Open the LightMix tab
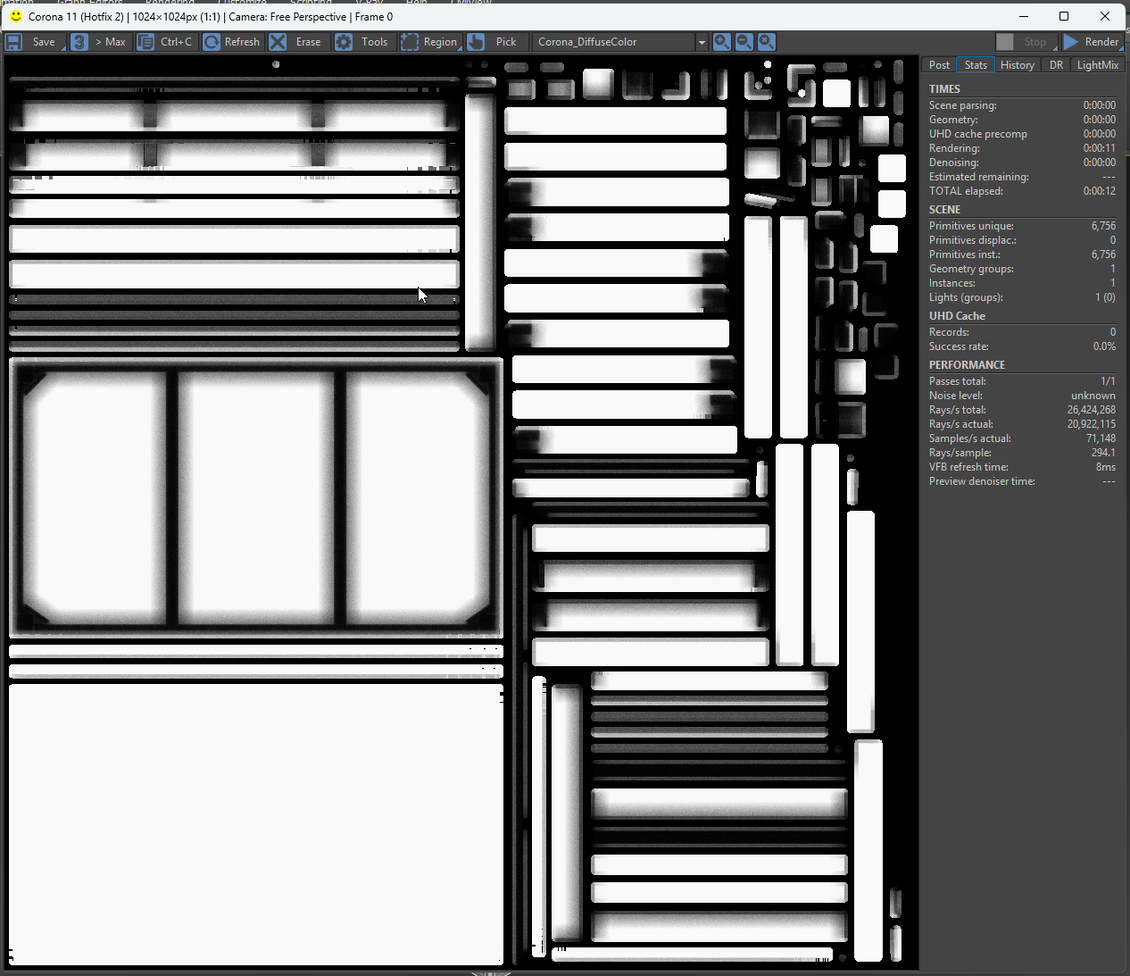Screen dimensions: 1130x976 [1097, 65]
